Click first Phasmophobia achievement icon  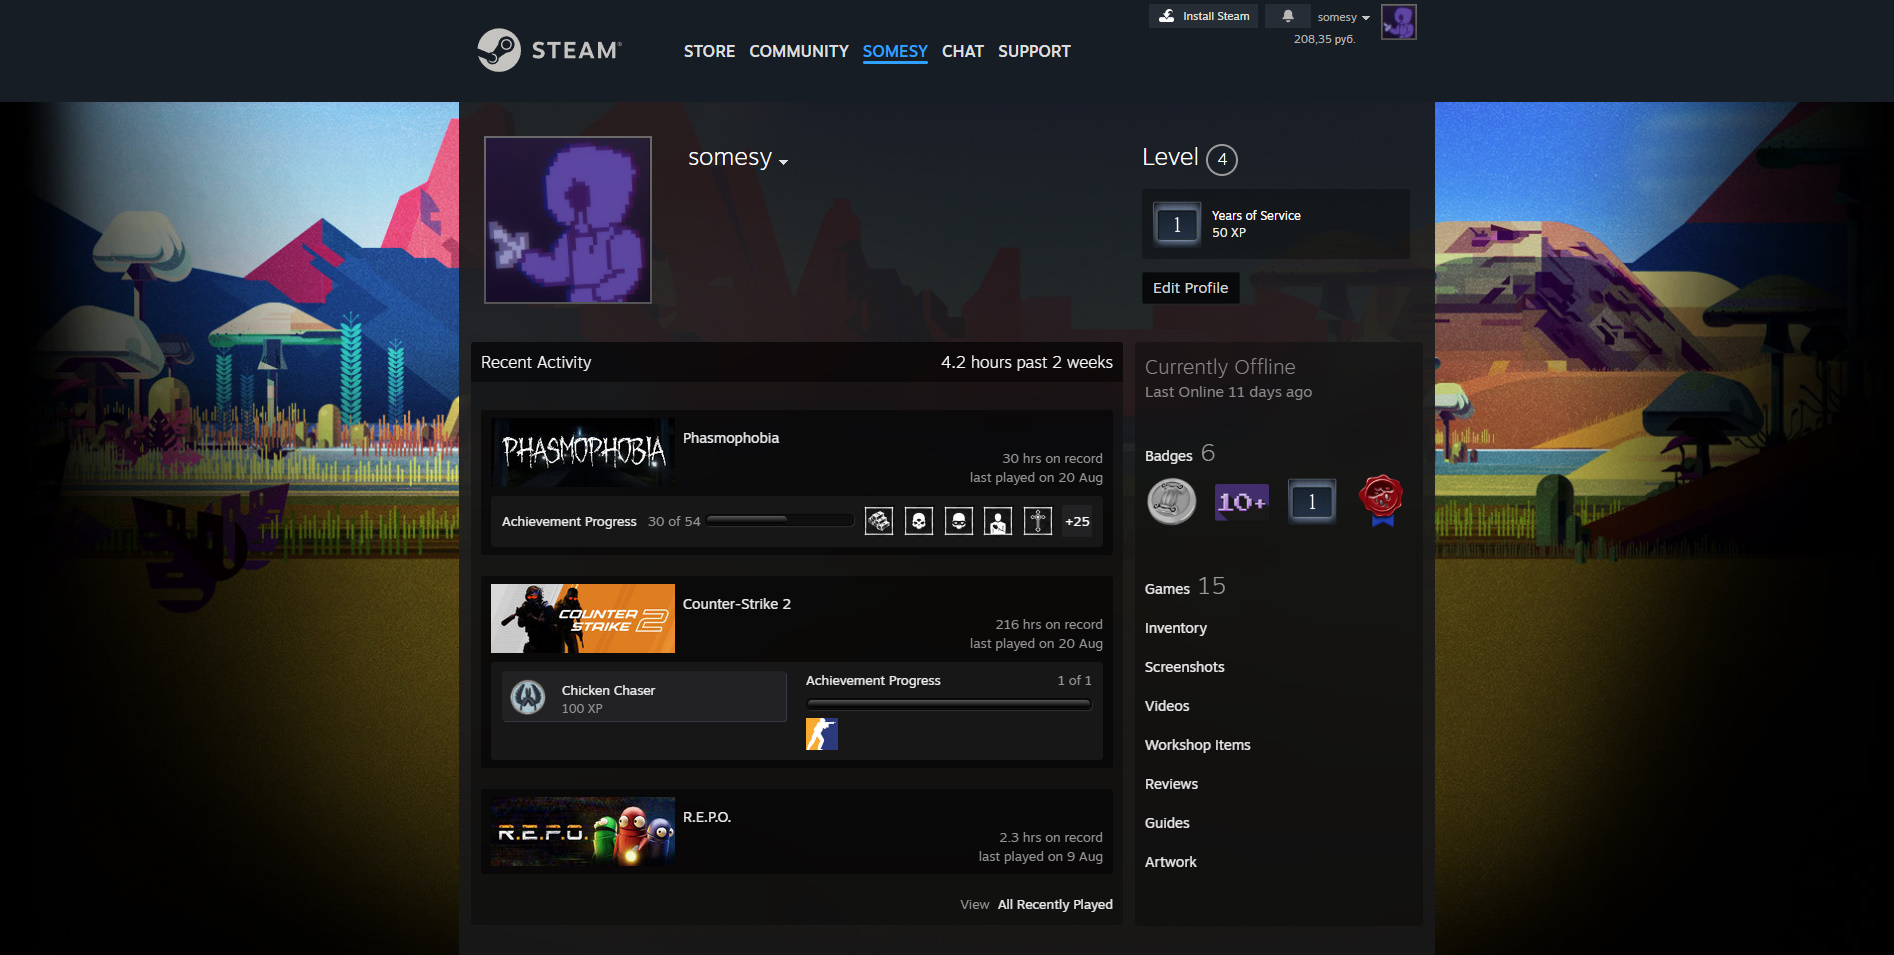pos(879,521)
